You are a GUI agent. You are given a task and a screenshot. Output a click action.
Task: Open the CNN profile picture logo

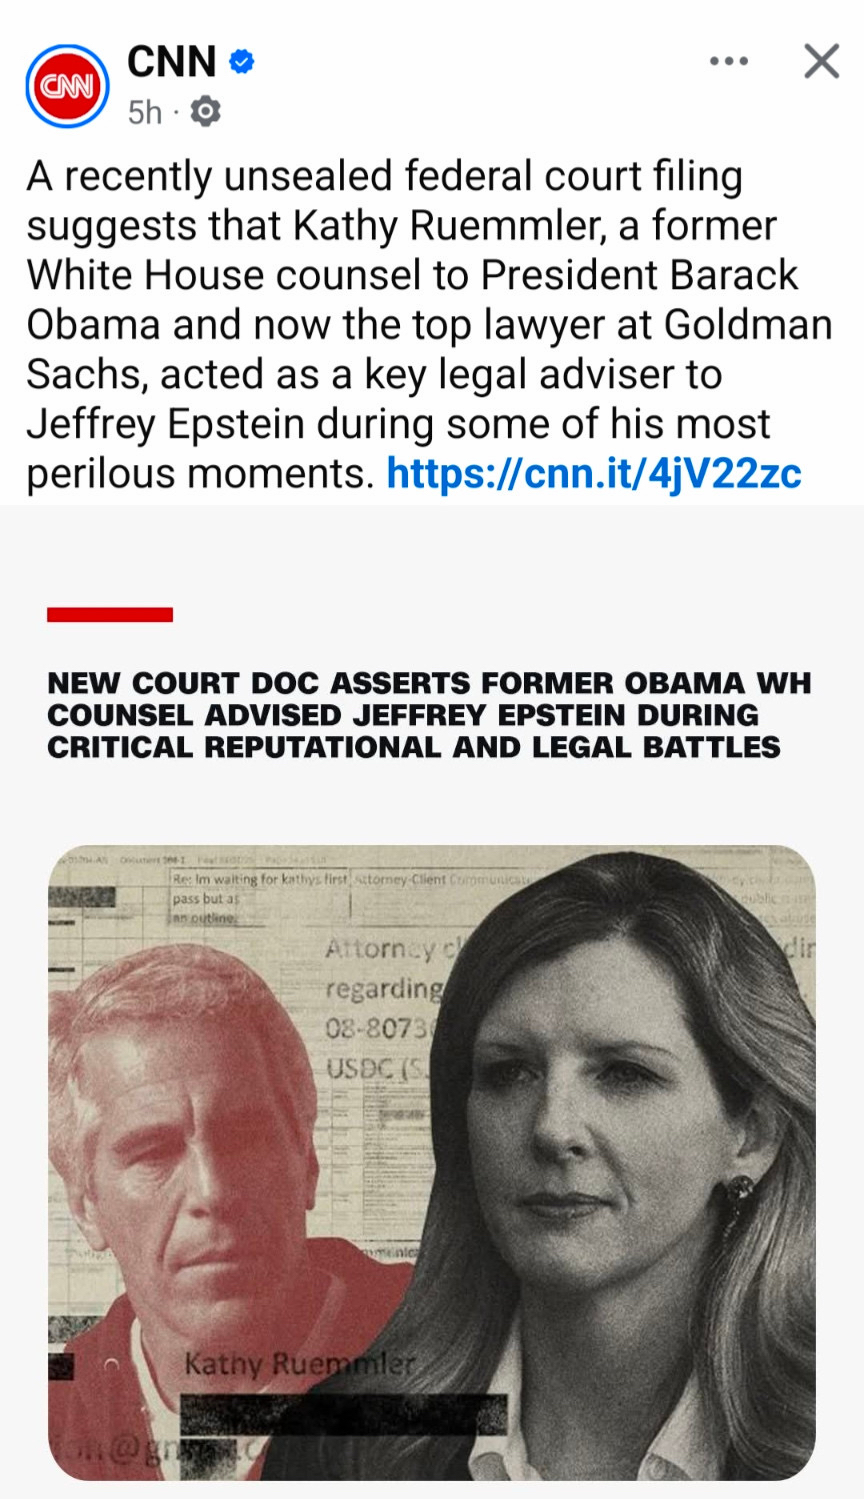[x=67, y=86]
